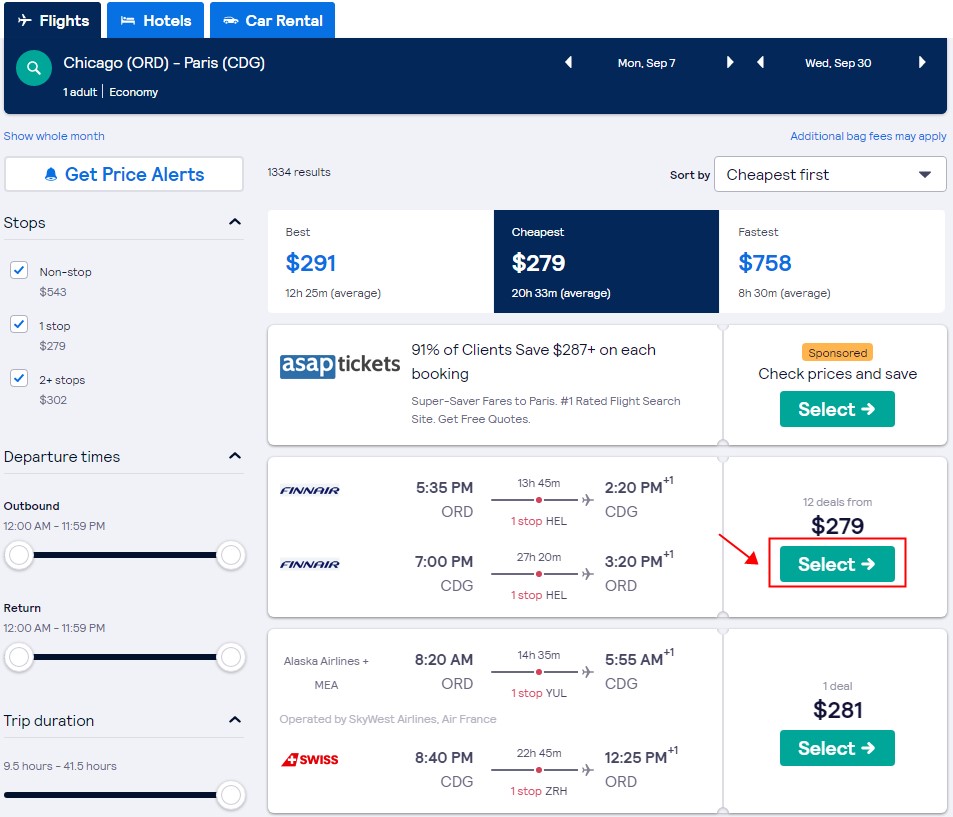Click Outbound slider left handle

[19, 555]
